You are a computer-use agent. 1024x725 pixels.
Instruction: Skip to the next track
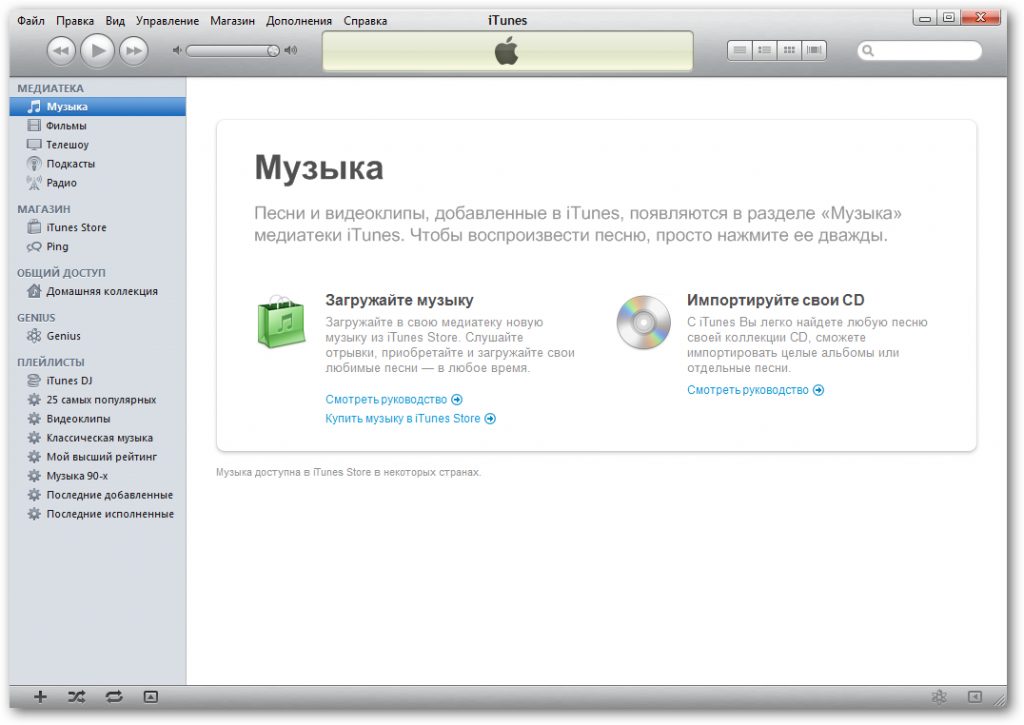[133, 50]
